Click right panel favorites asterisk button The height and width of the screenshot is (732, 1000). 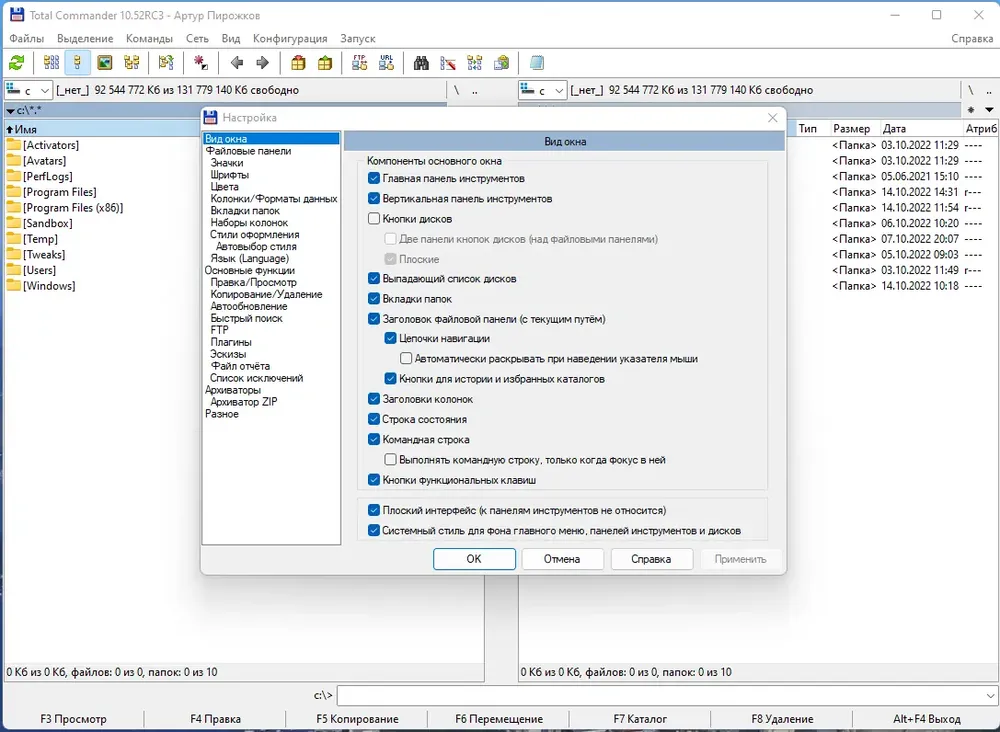[x=971, y=110]
